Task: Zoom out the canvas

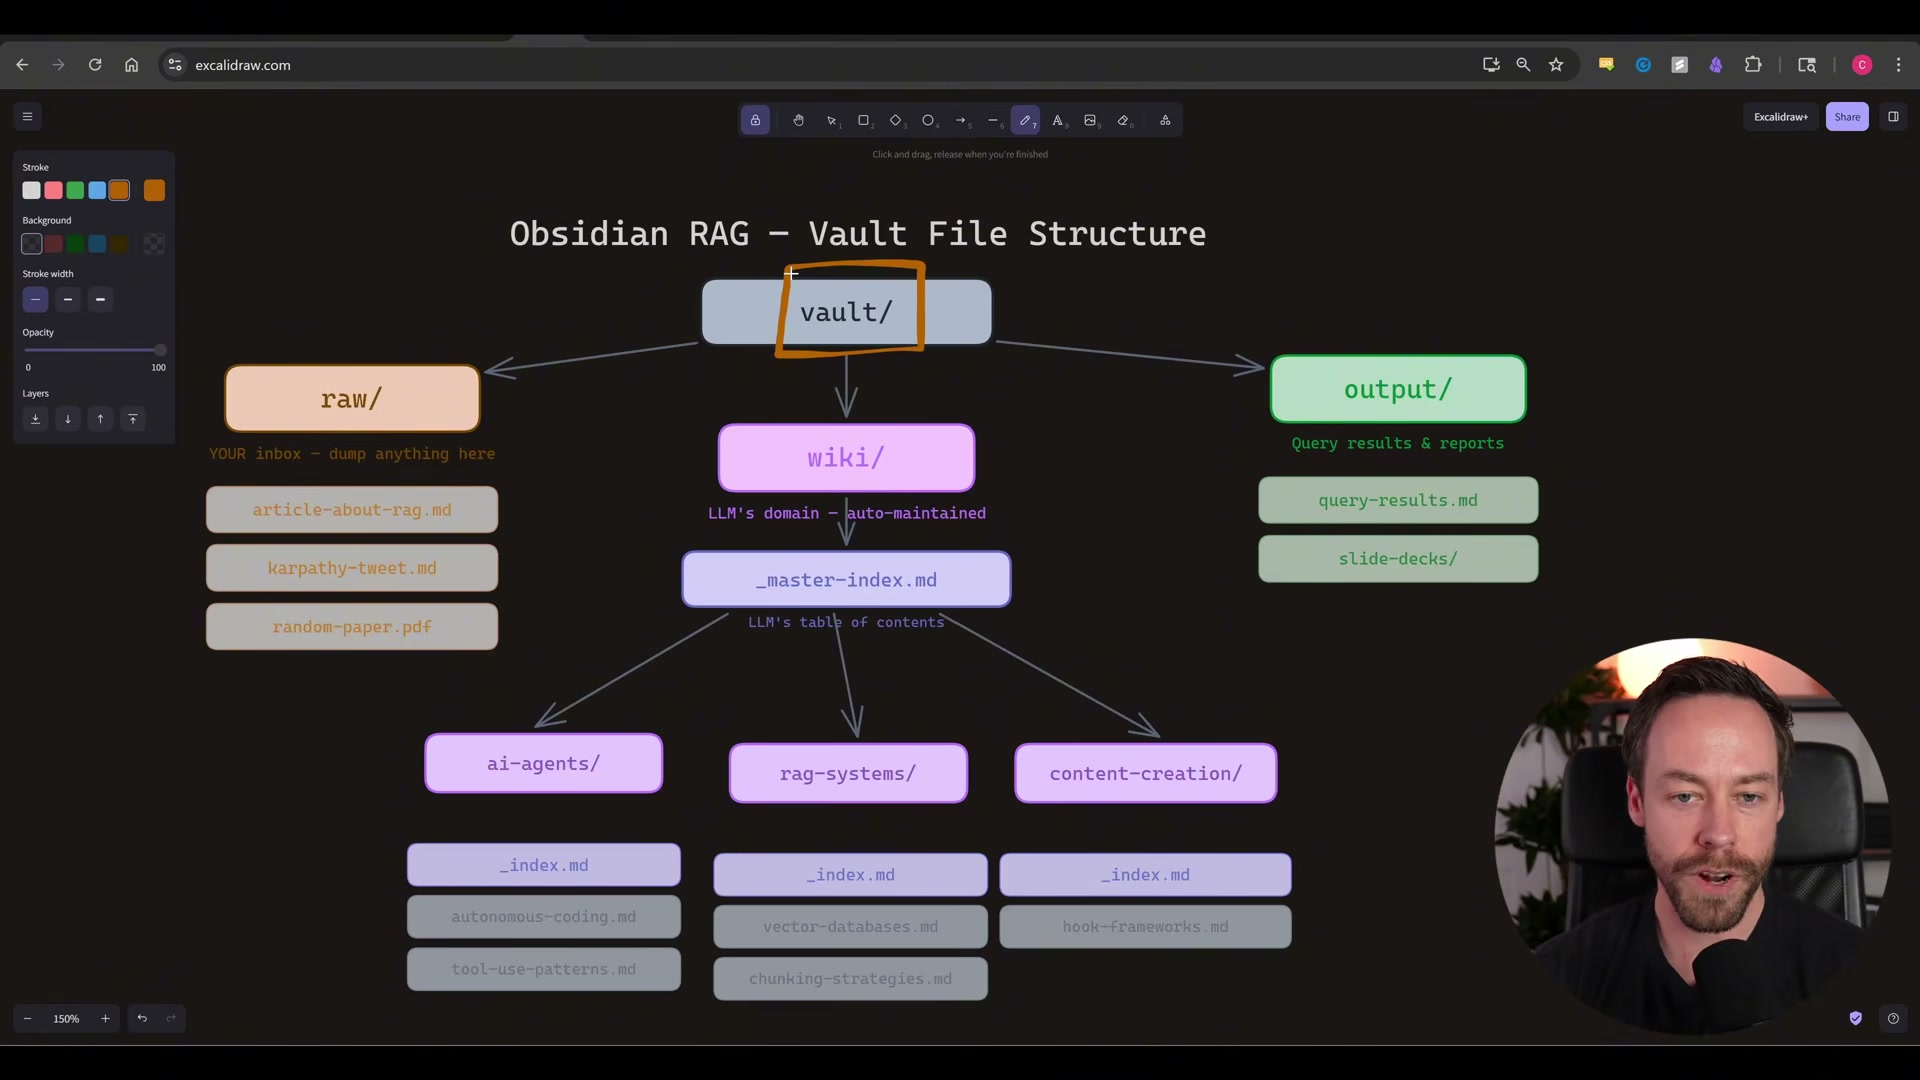Action: pos(28,1019)
